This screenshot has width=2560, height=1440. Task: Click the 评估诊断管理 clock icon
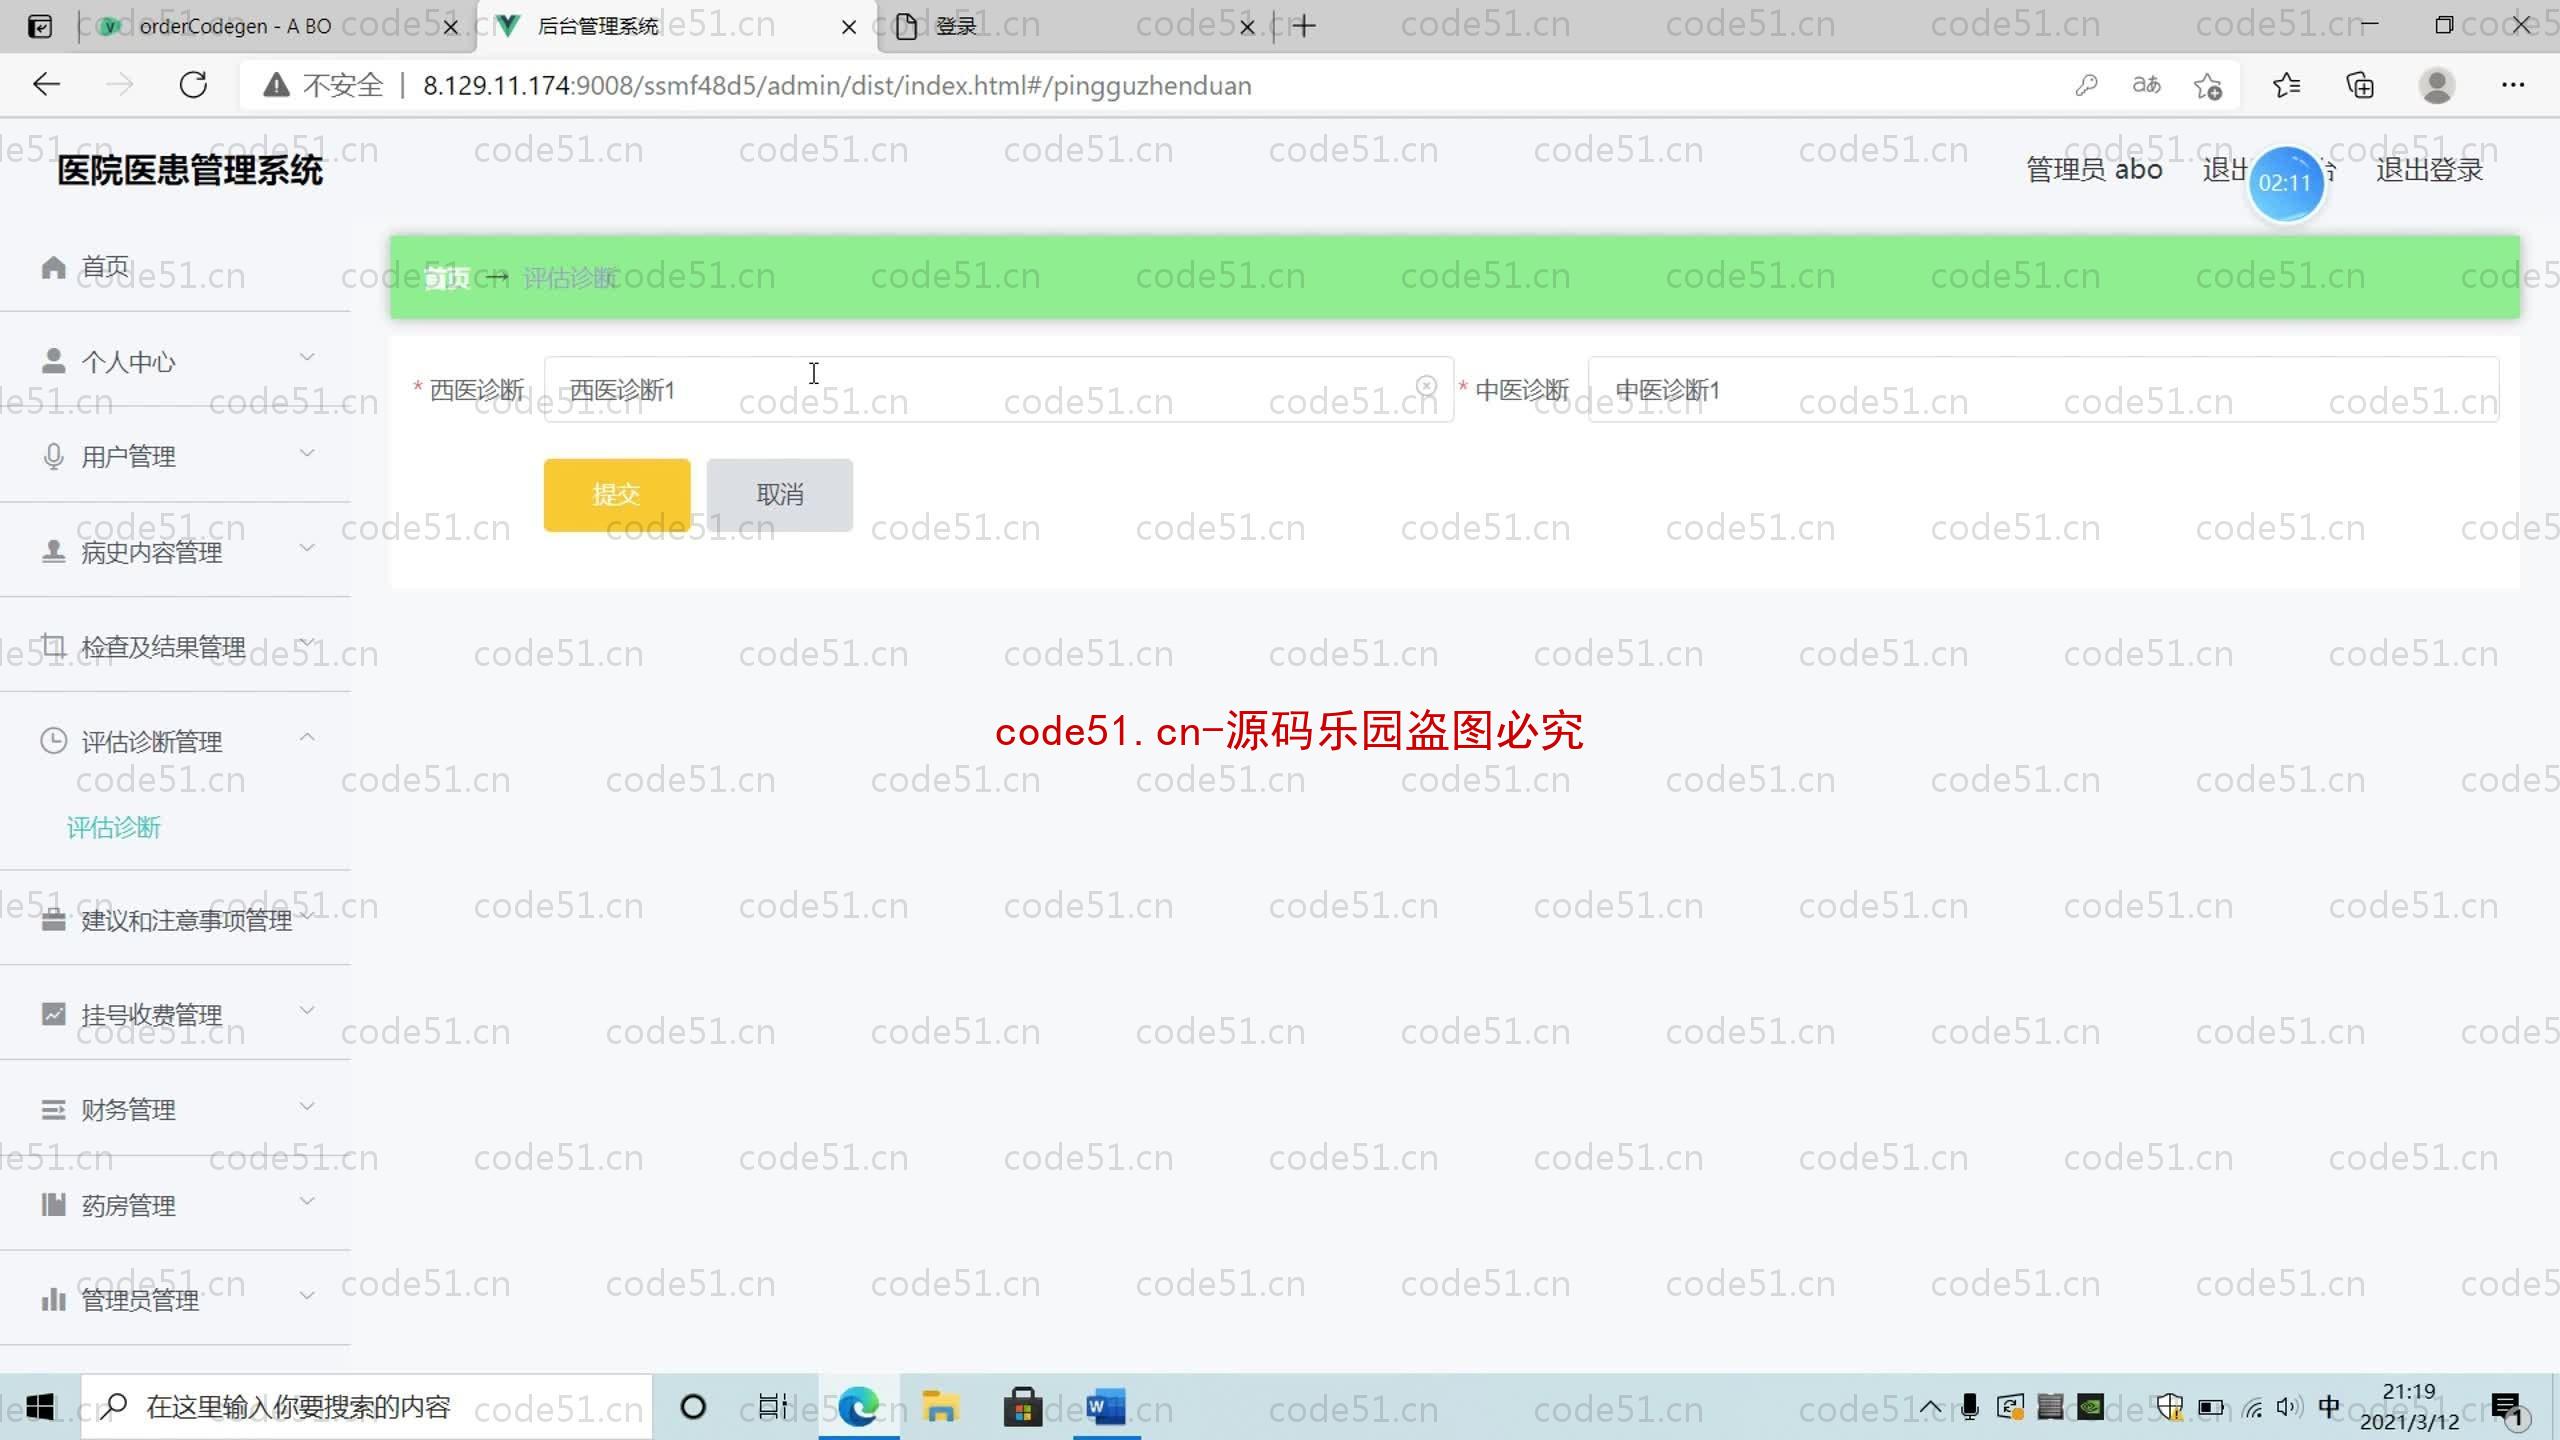pos(53,741)
